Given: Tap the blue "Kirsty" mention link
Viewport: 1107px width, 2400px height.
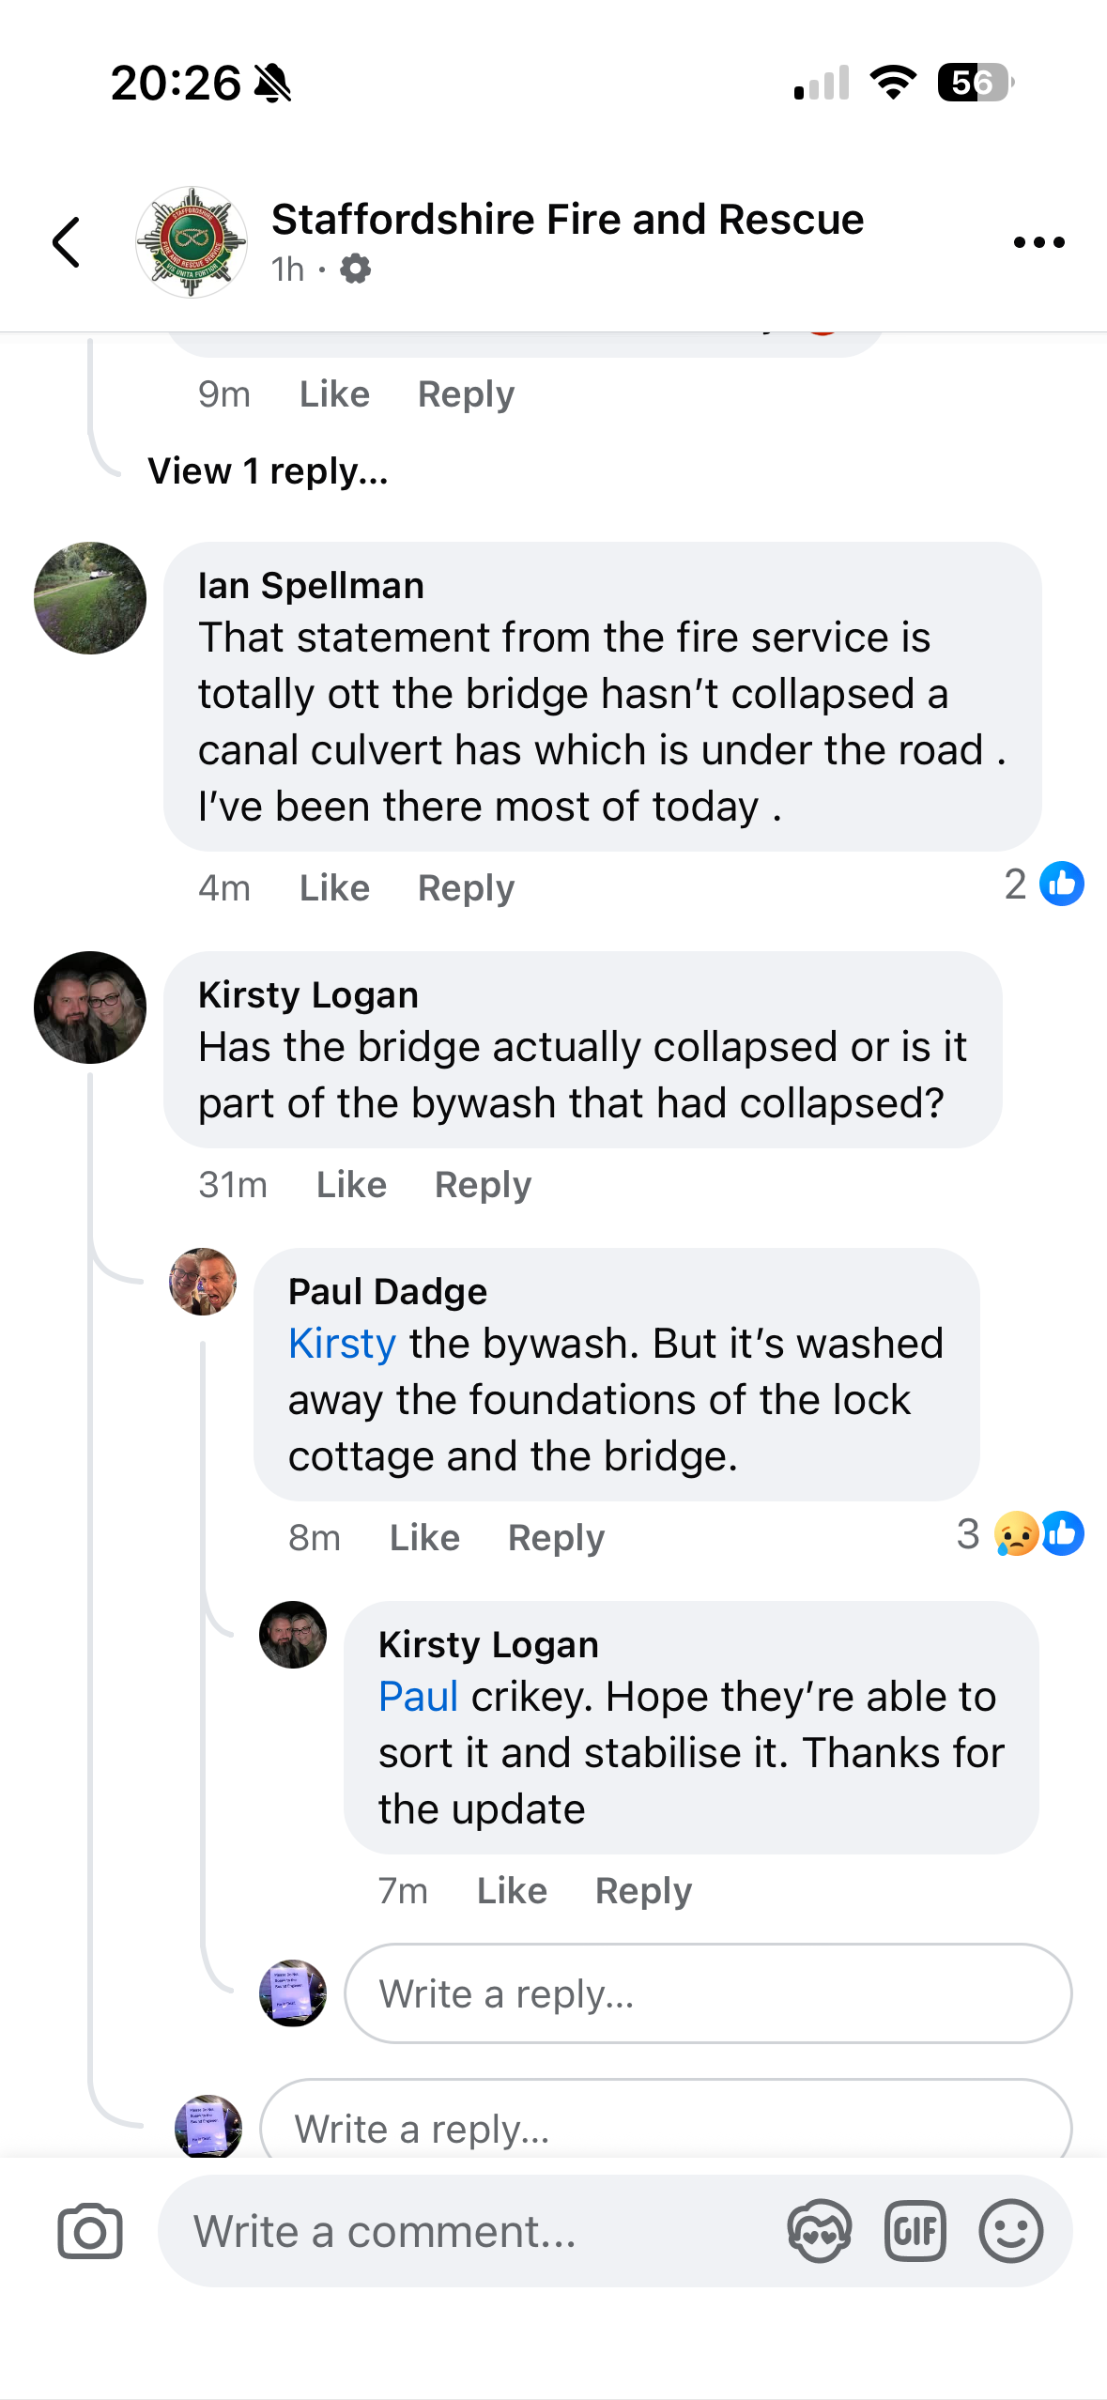Looking at the screenshot, I should click(x=342, y=1344).
